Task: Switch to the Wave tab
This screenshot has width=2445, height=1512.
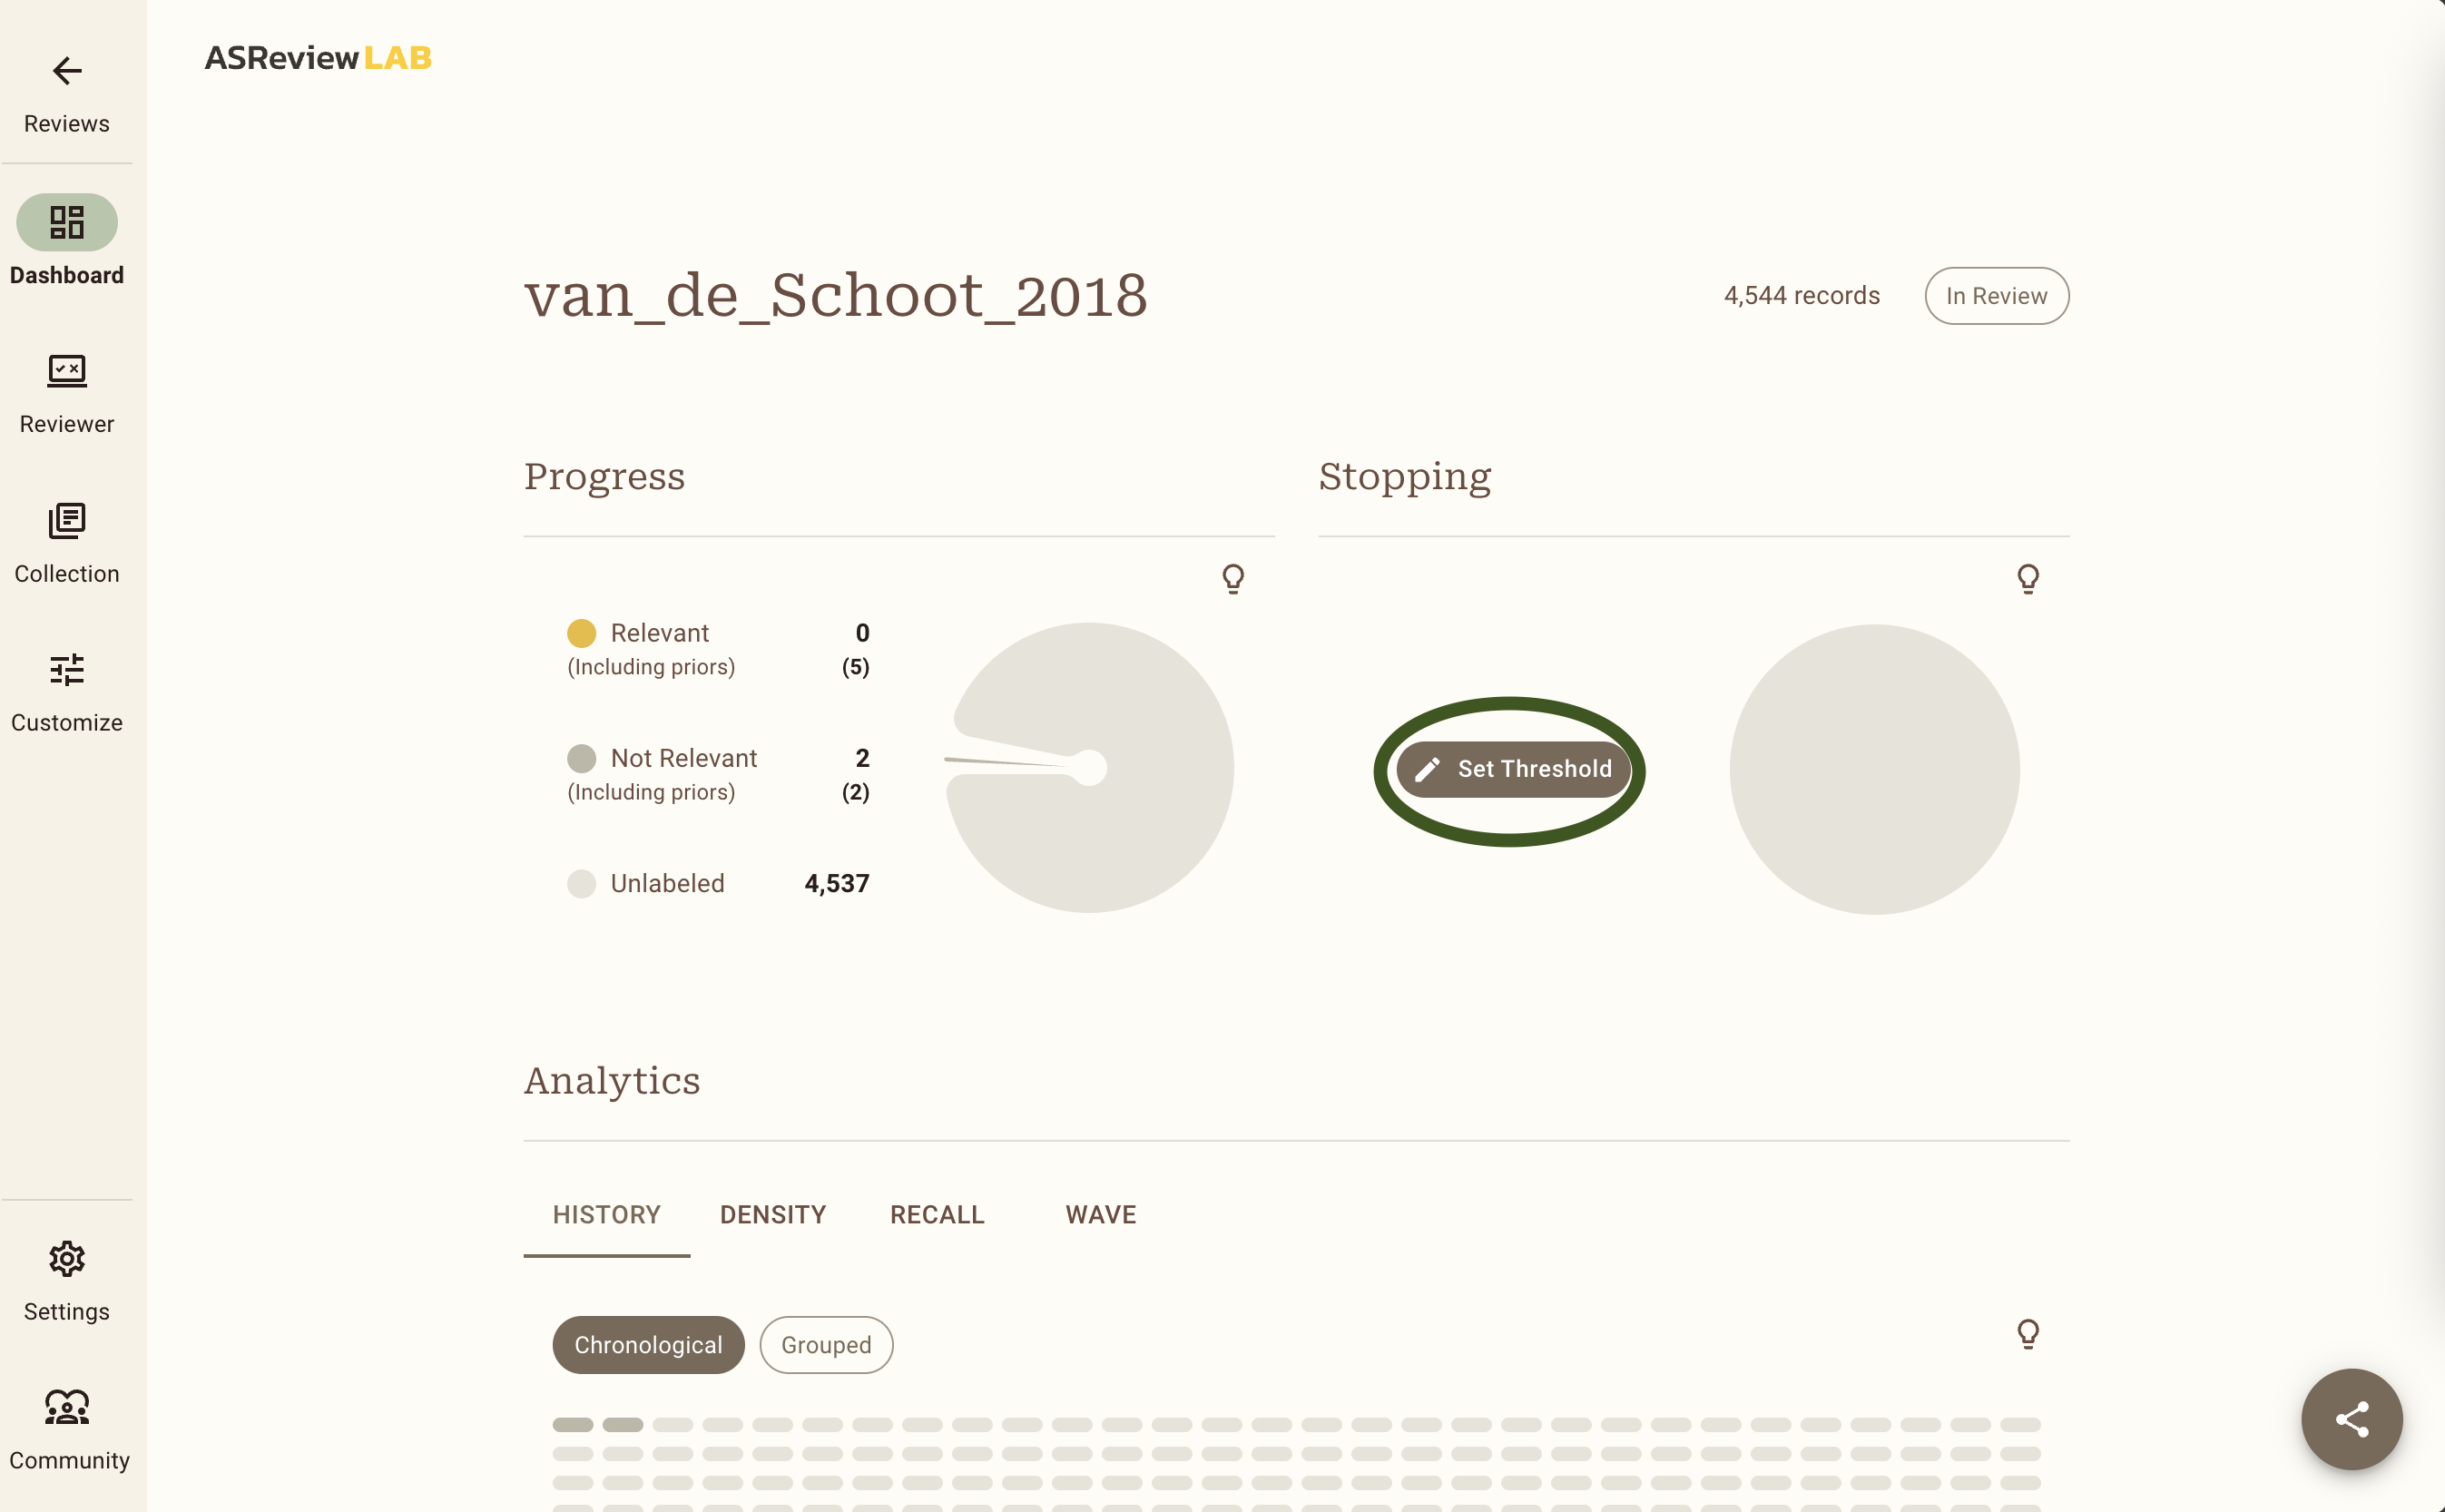Action: pos(1101,1215)
